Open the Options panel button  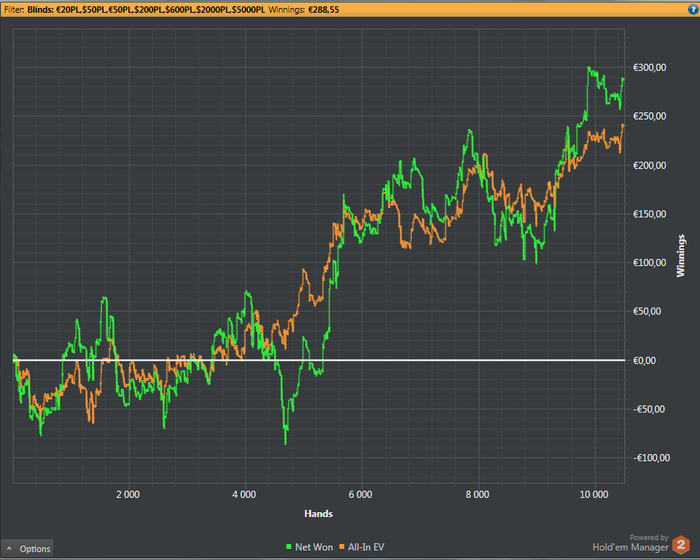point(27,548)
